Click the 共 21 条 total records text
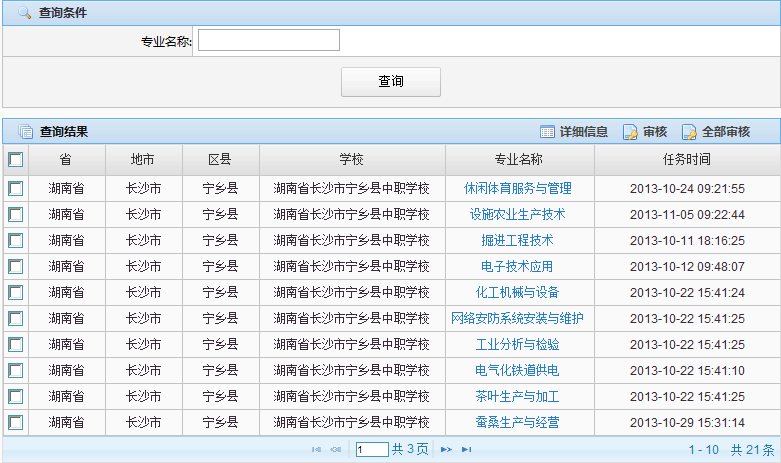 [x=753, y=450]
